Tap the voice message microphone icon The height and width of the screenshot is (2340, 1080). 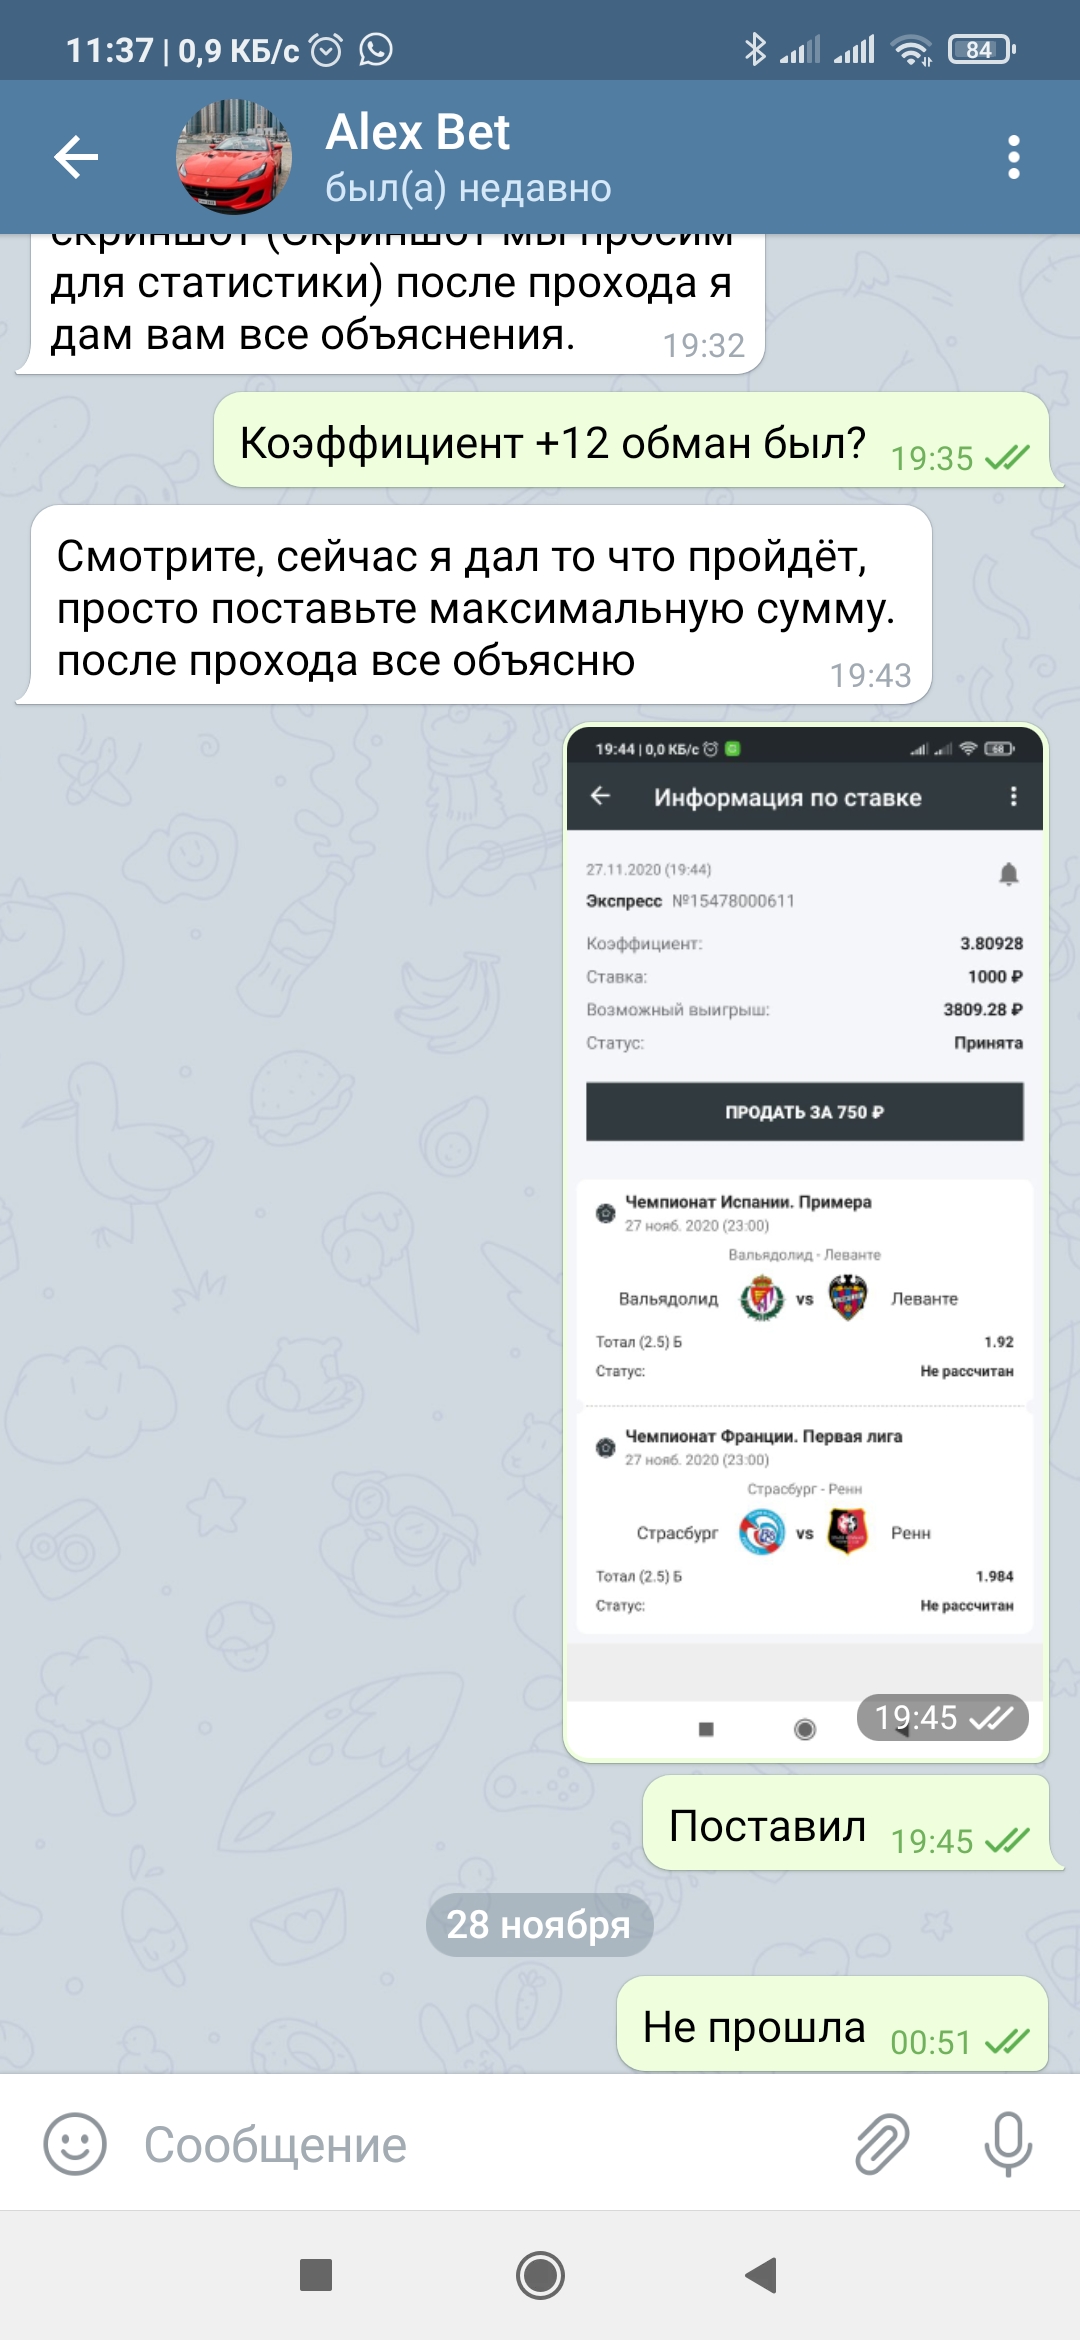1008,2144
